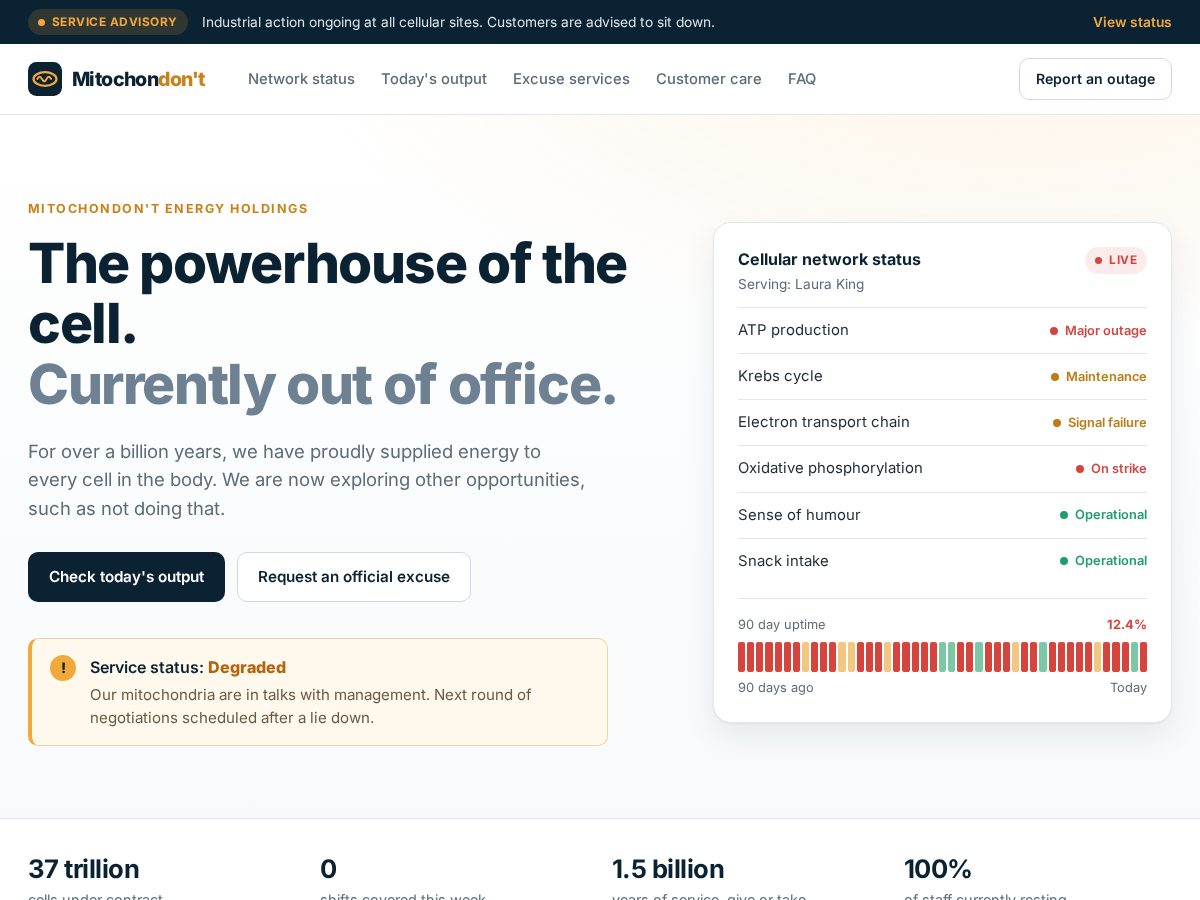Click the orange exclamation warning icon
Viewport: 1200px width, 900px height.
point(63,668)
